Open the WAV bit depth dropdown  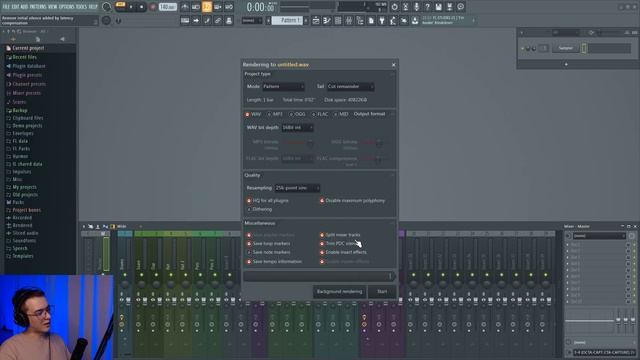coord(297,128)
